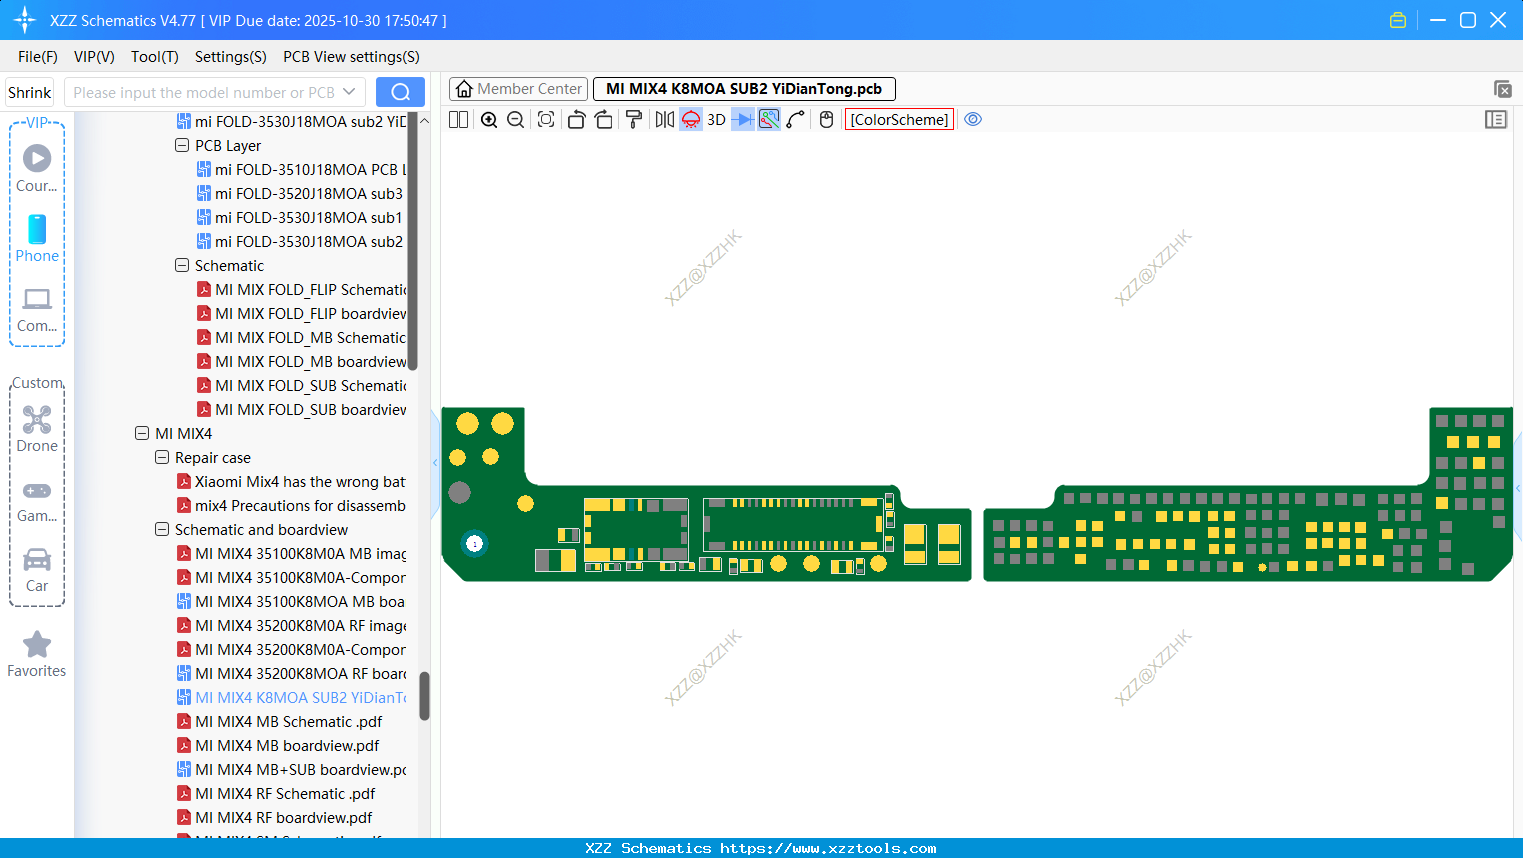This screenshot has width=1523, height=858.
Task: Zoom out of the PCB view
Action: pyautogui.click(x=516, y=120)
